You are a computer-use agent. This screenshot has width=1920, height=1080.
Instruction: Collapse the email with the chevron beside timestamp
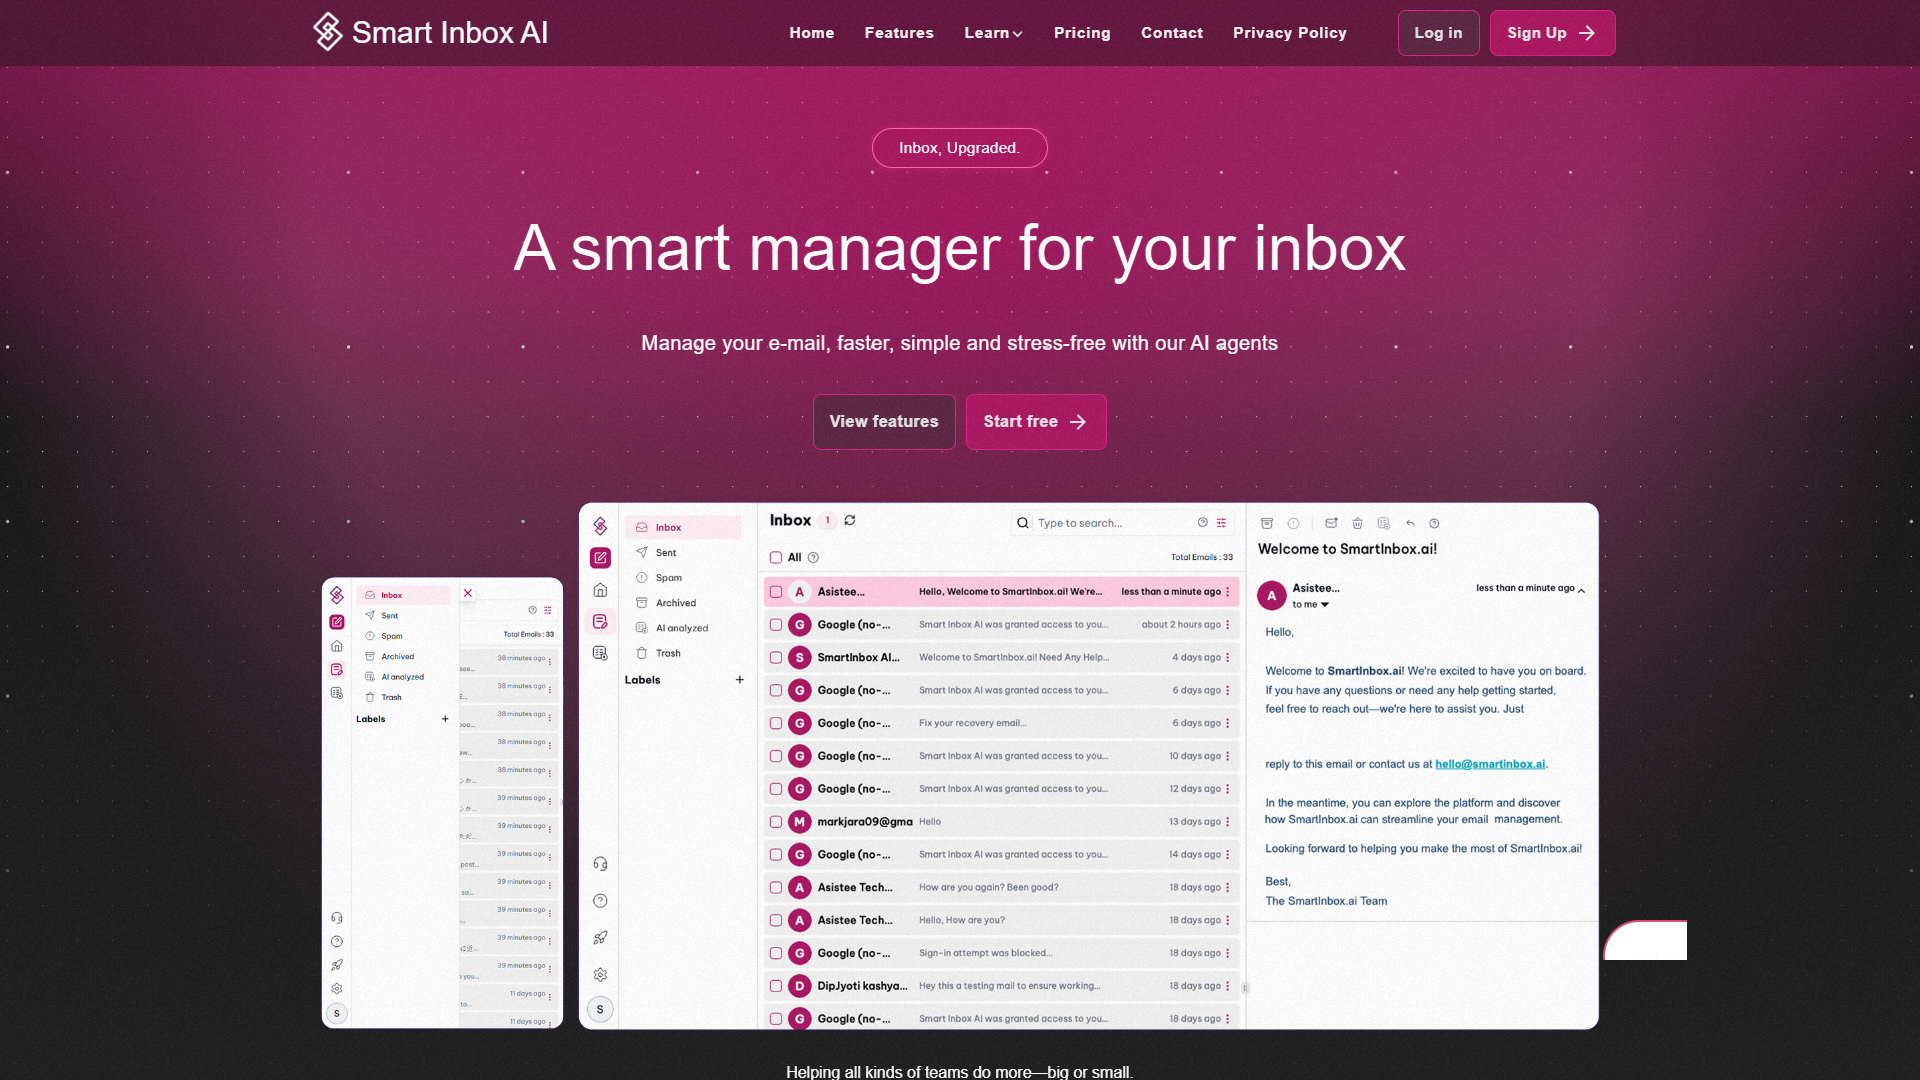click(x=1582, y=590)
